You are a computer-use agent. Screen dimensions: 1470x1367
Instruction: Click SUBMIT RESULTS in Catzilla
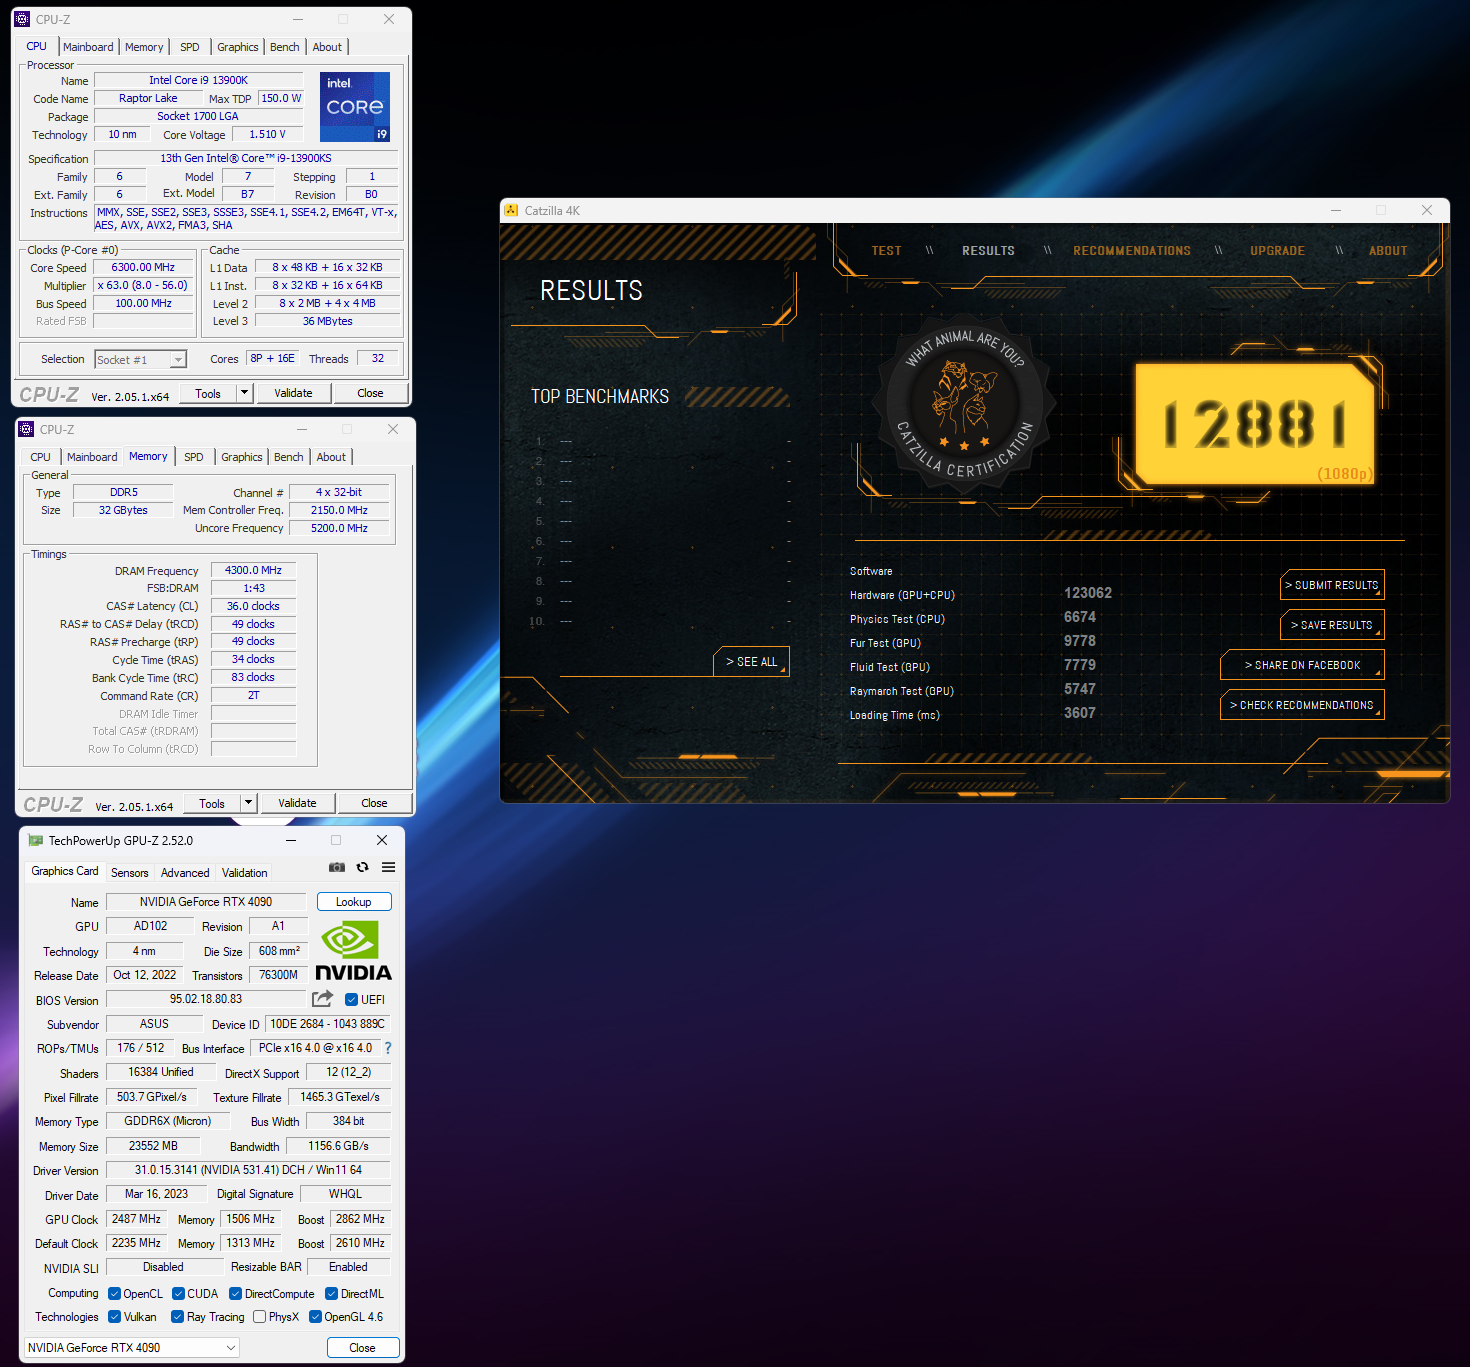tap(1332, 585)
